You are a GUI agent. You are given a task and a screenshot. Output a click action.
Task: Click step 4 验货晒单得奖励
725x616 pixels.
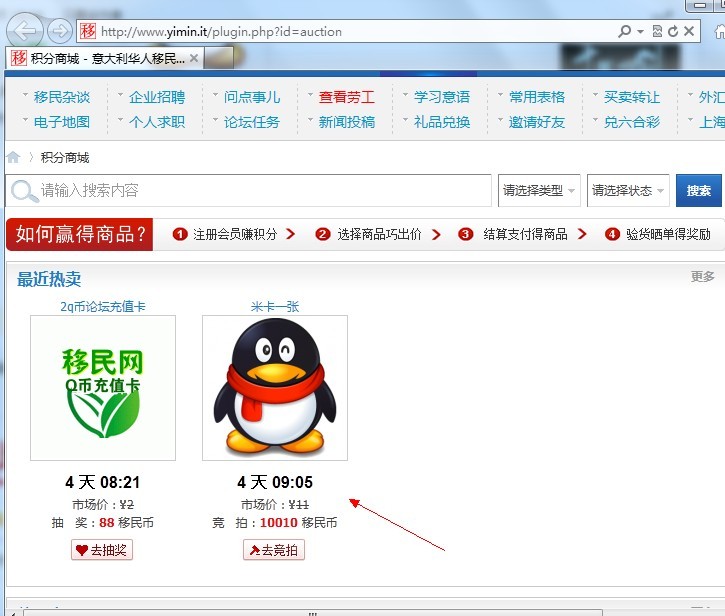coord(657,234)
